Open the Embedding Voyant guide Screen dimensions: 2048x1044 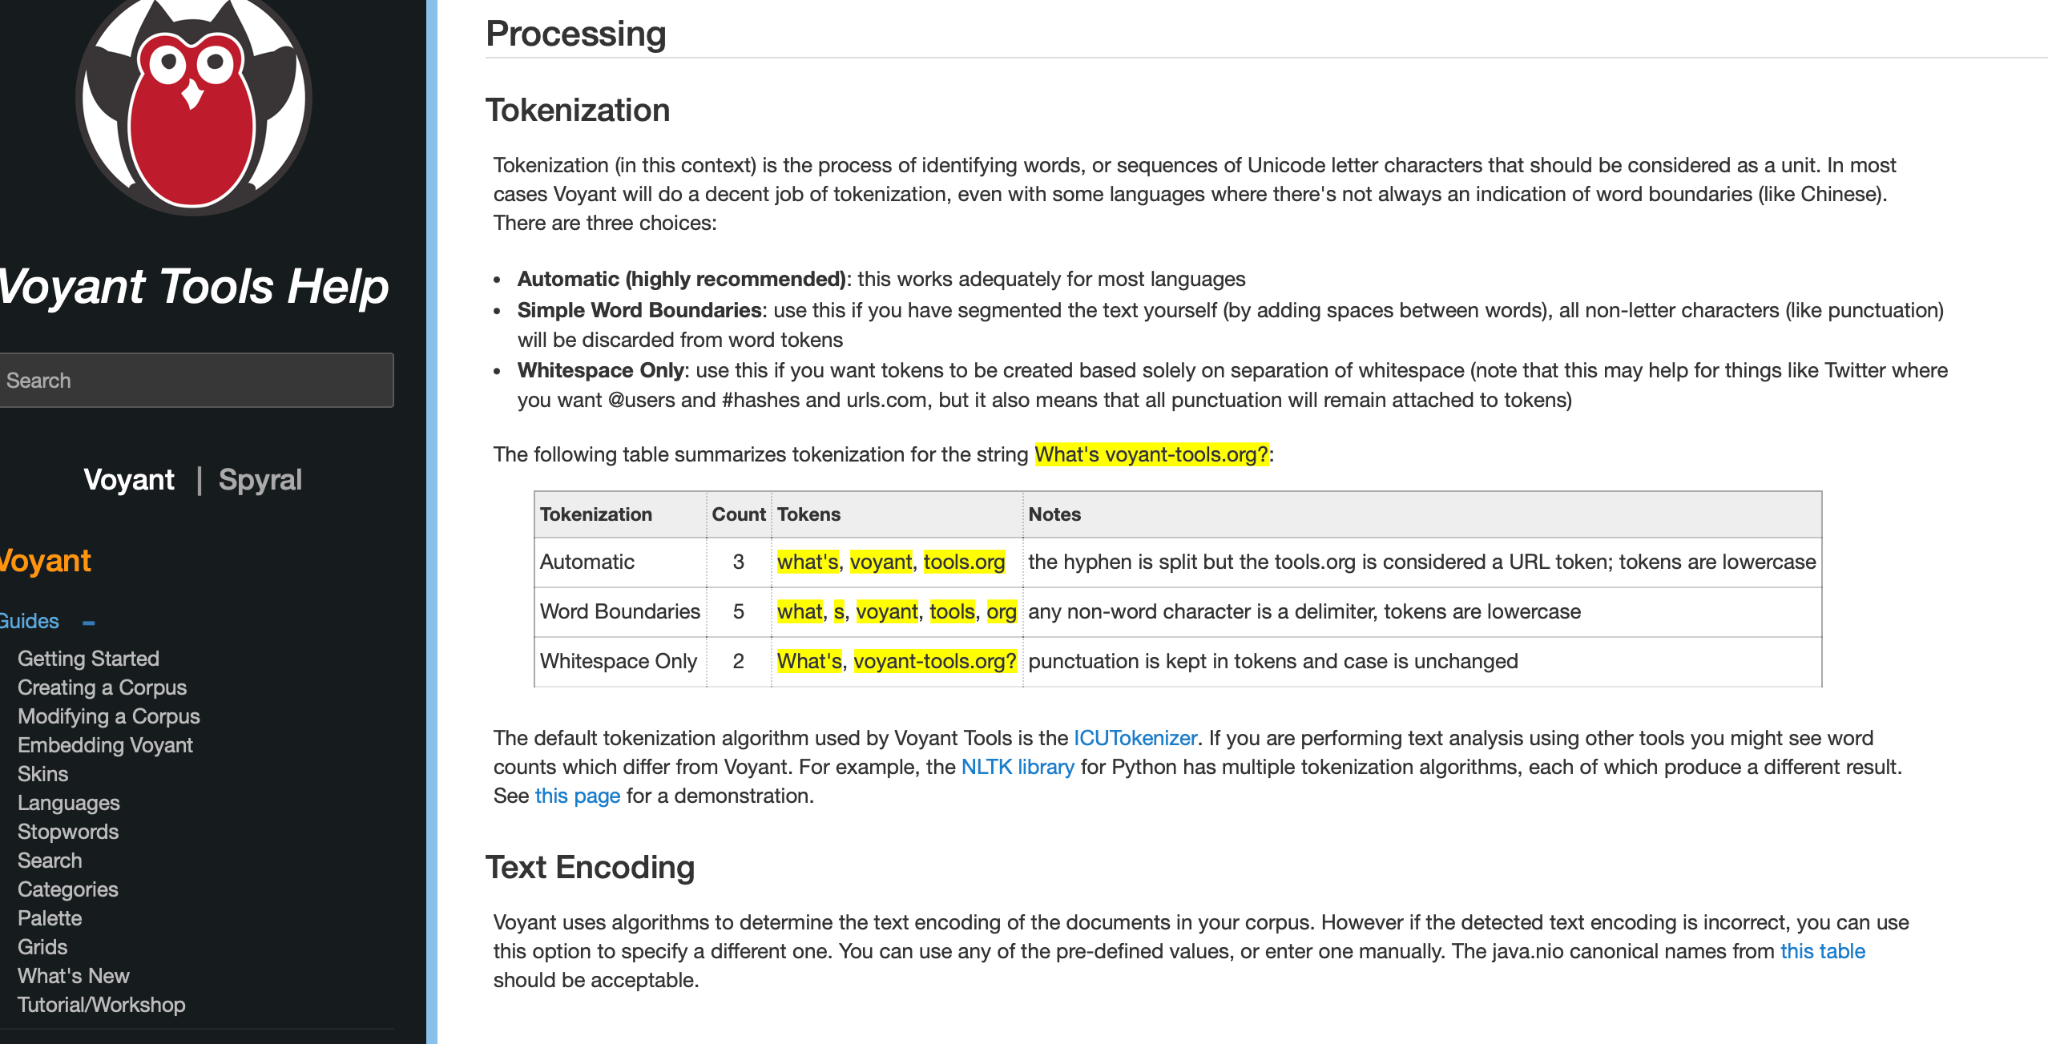[x=105, y=745]
